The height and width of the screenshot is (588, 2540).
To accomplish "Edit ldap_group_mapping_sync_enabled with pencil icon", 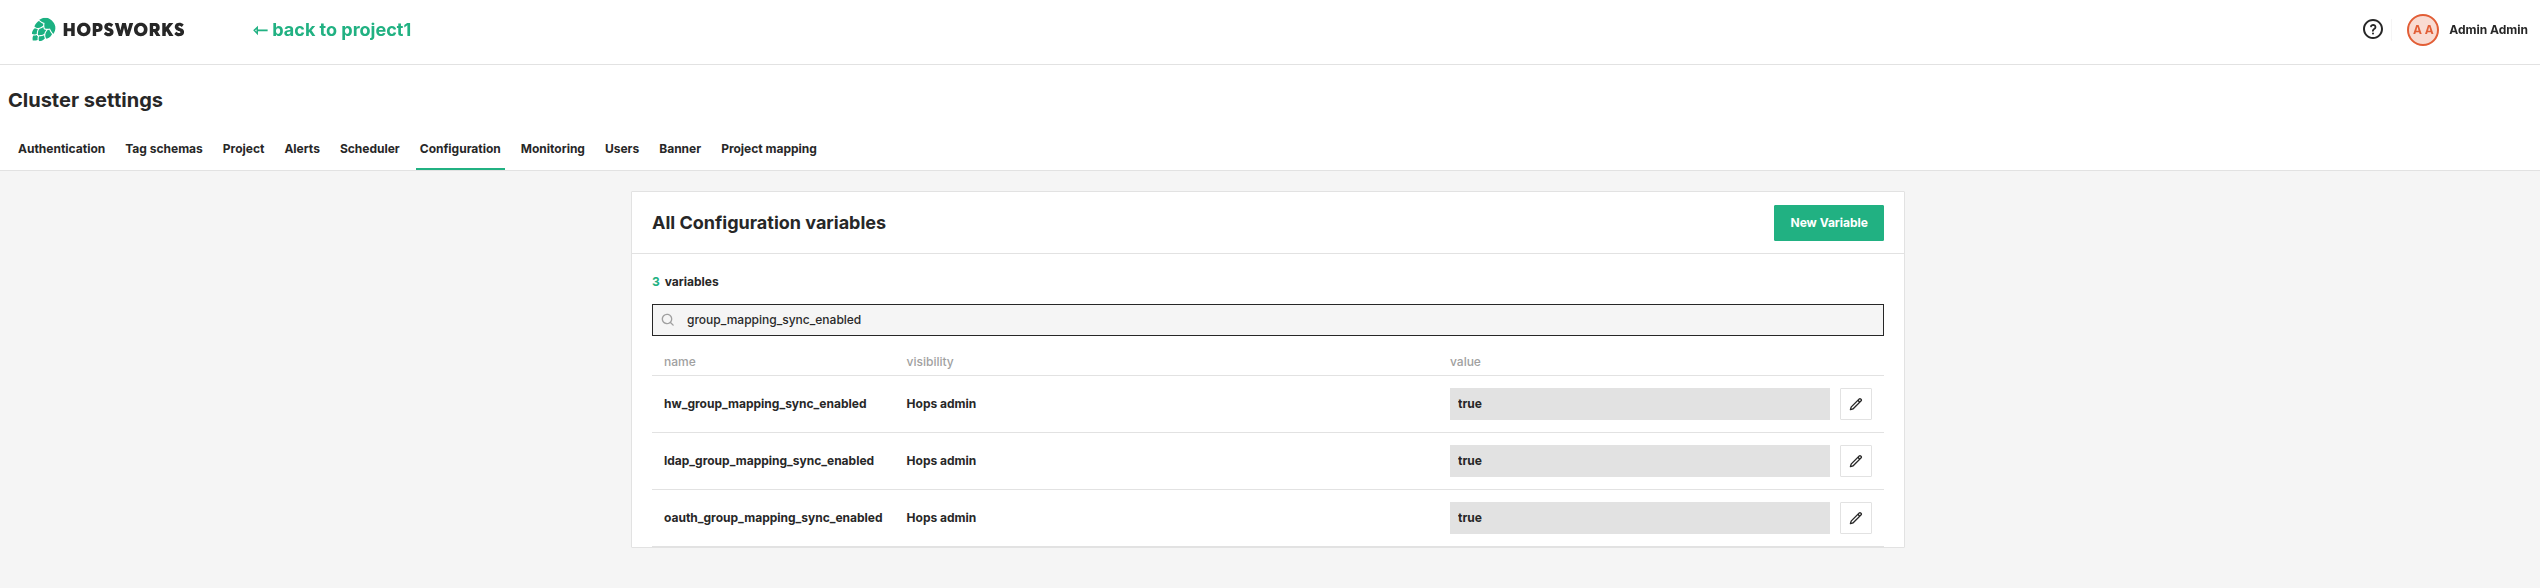I will [x=1855, y=461].
